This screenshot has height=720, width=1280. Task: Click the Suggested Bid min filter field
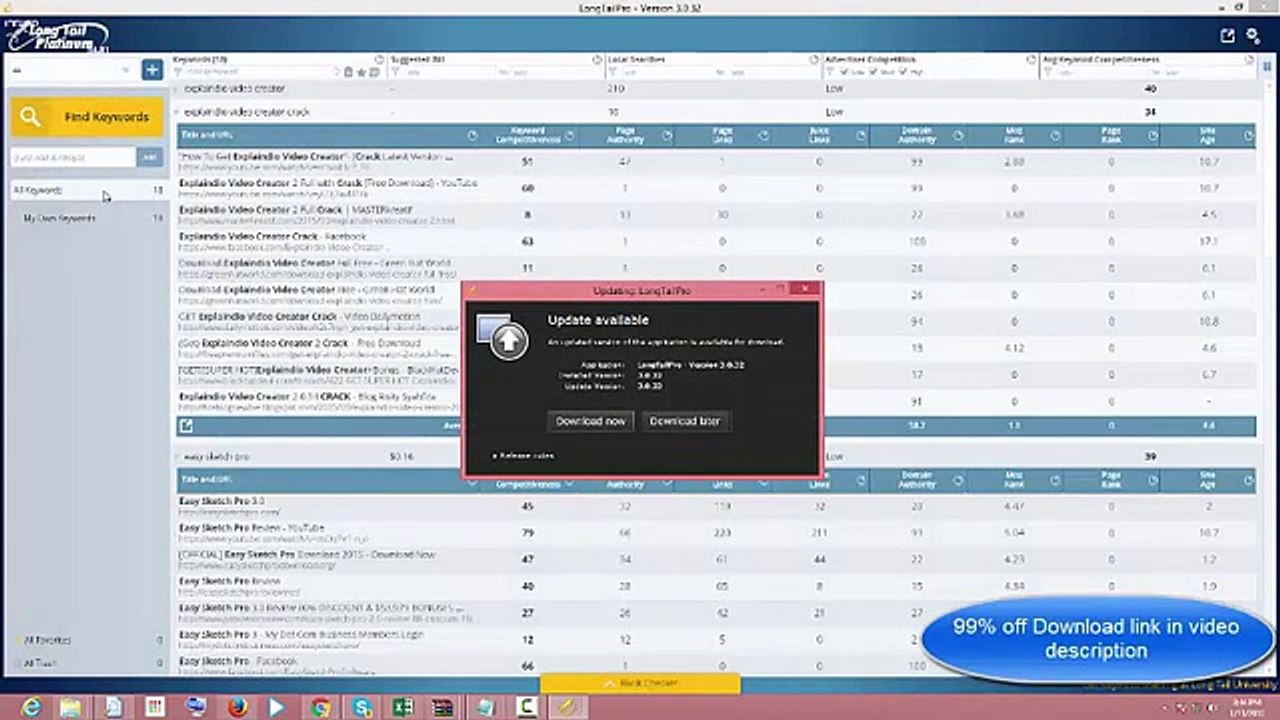click(441, 72)
